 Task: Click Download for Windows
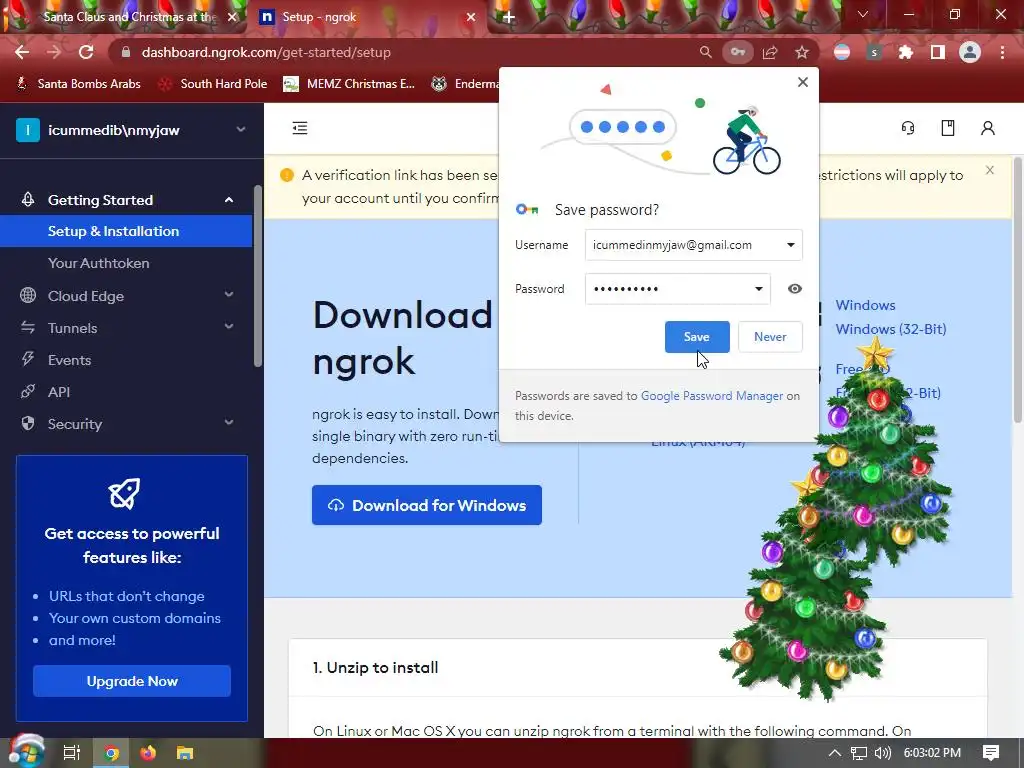click(426, 505)
